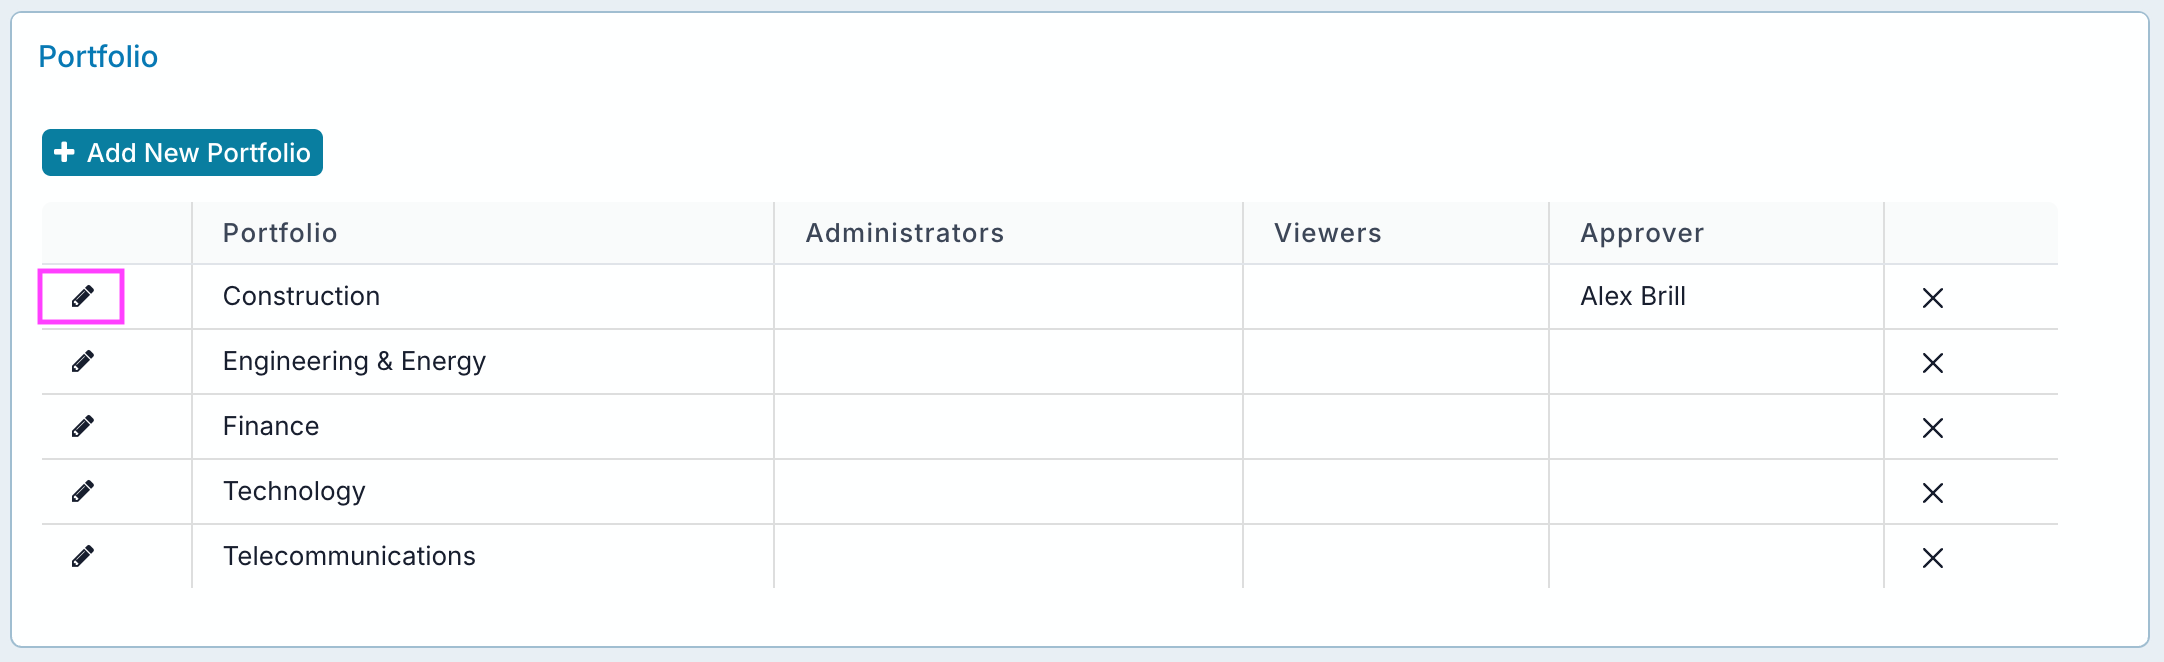Click the Add New Portfolio button
The height and width of the screenshot is (662, 2164).
pyautogui.click(x=182, y=153)
